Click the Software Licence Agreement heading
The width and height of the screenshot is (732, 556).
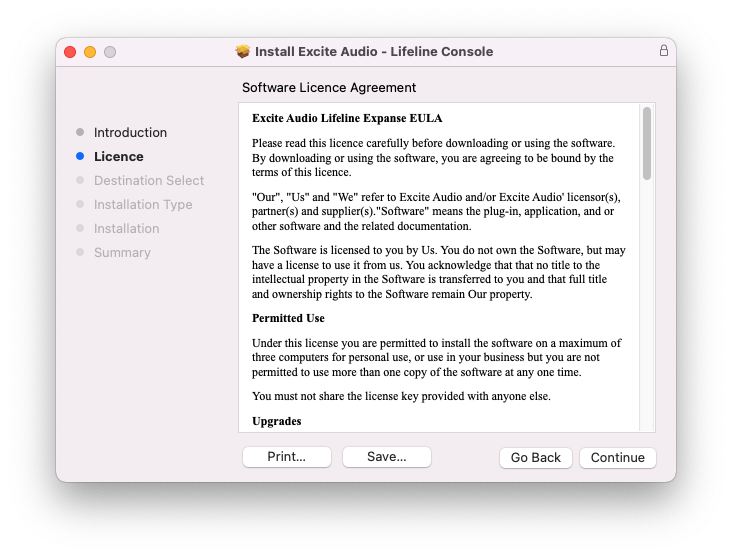point(329,88)
